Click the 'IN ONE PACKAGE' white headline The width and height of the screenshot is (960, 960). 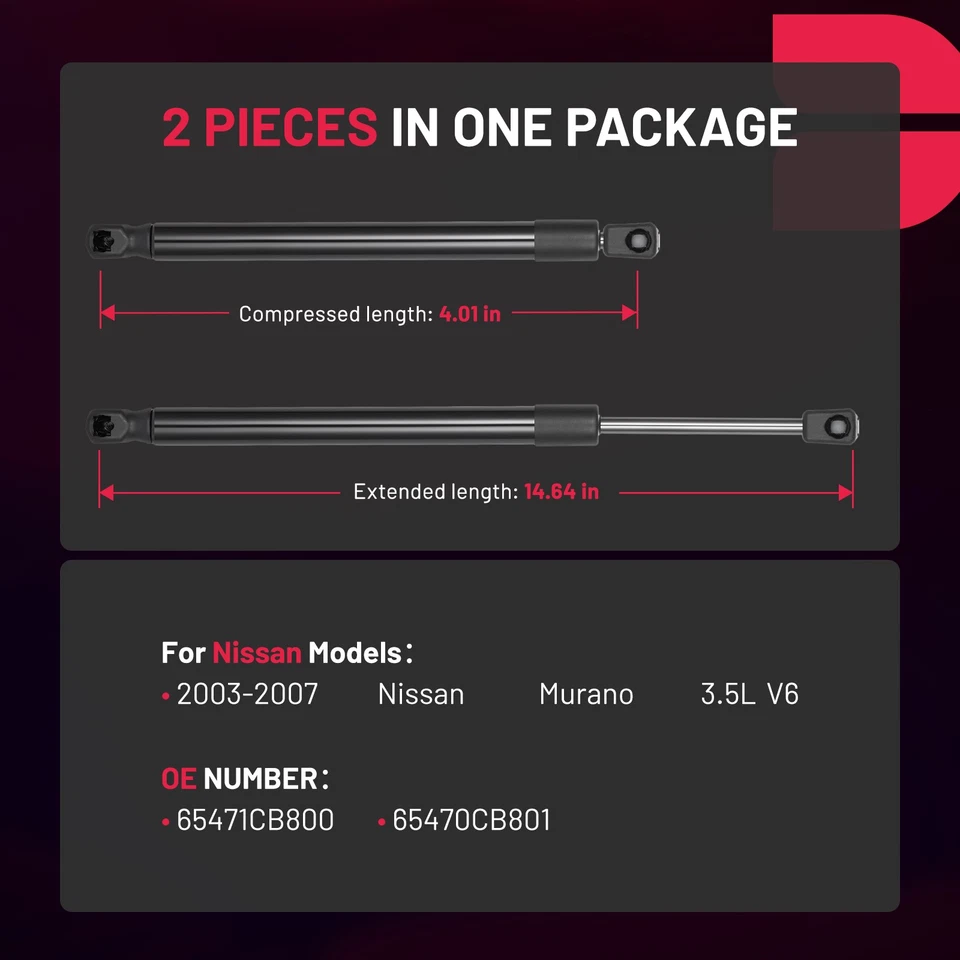594,127
